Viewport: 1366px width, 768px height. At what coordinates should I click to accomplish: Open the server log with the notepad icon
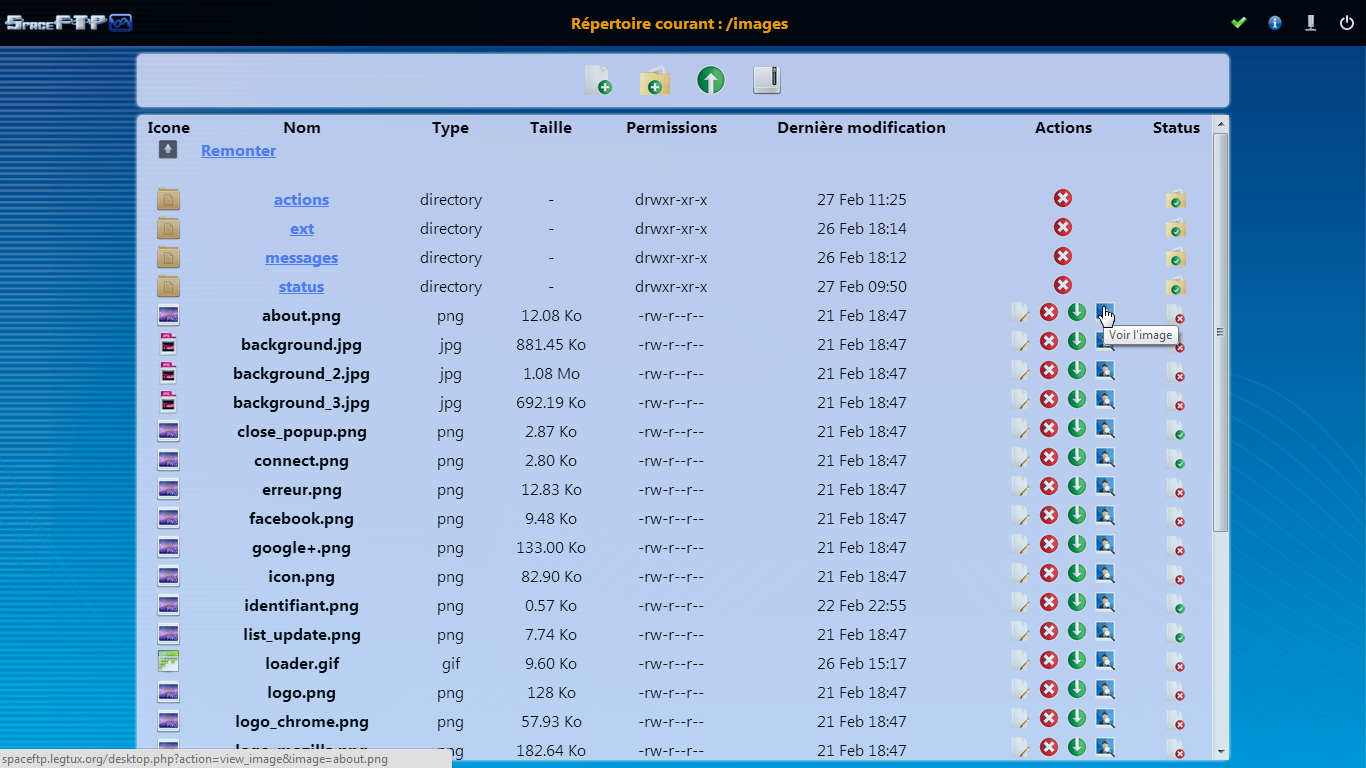tap(766, 81)
